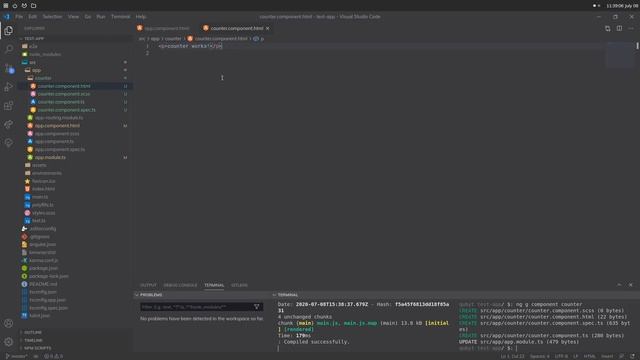
Task: Click the line and column indicator in status bar
Action: [x=512, y=356]
